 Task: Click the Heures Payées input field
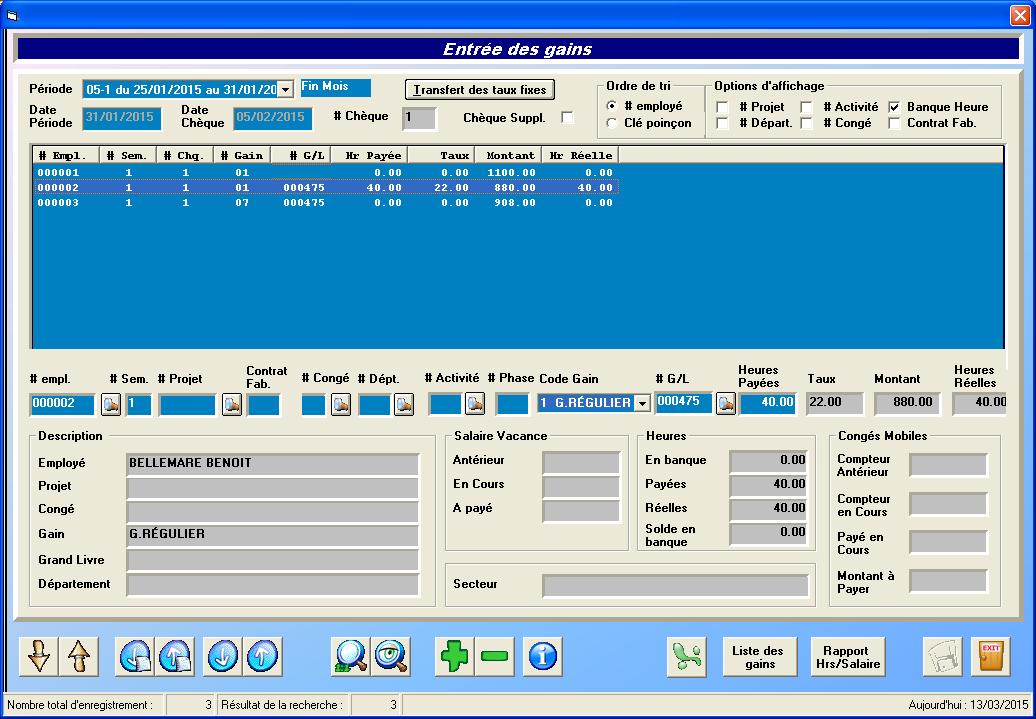tap(767, 403)
